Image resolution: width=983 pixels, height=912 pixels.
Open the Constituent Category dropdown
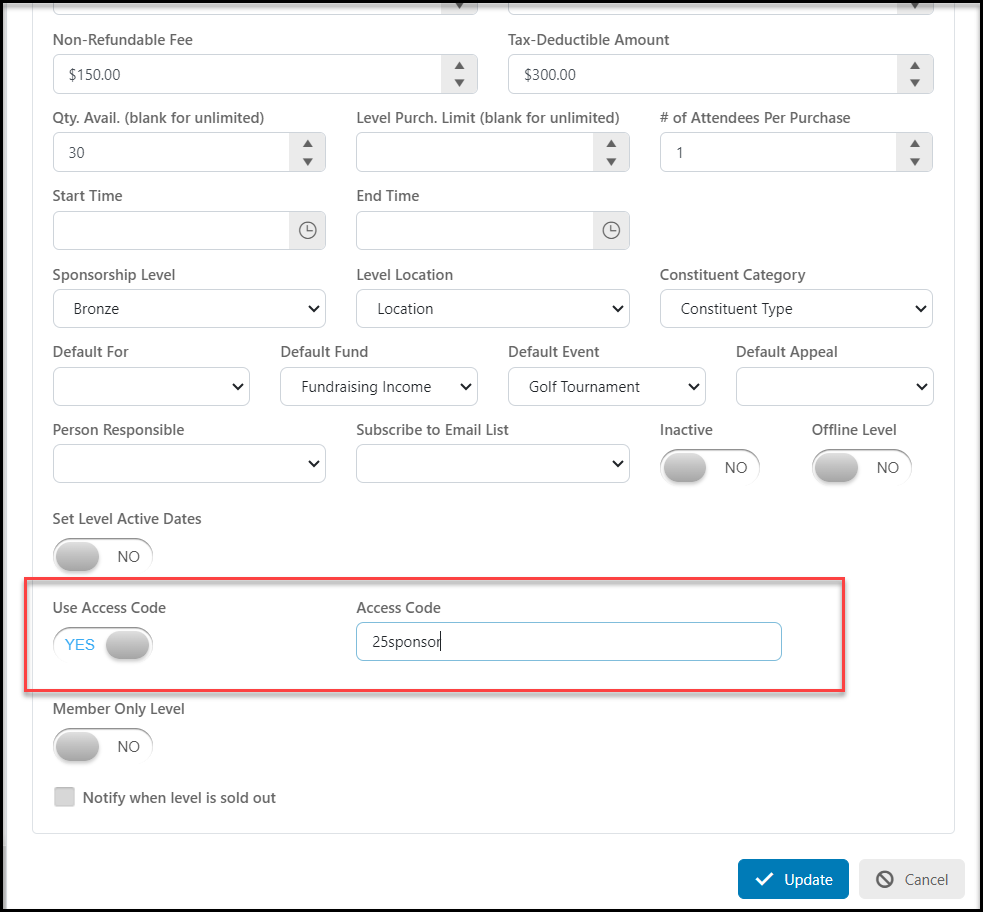[796, 308]
